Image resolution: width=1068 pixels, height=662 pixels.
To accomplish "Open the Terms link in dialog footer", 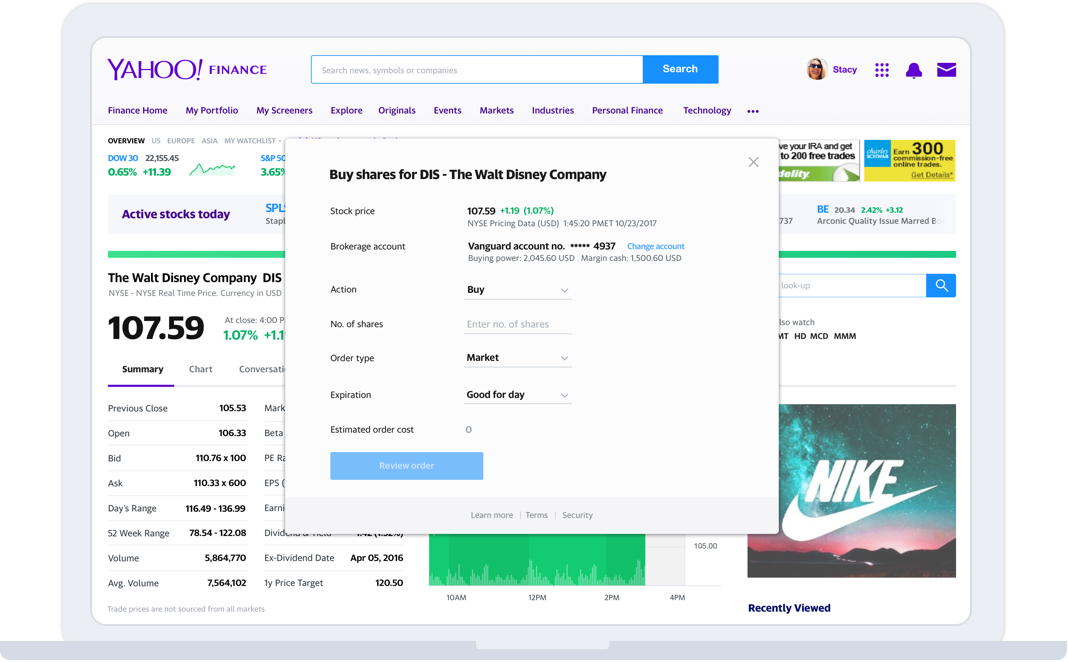I will click(537, 516).
